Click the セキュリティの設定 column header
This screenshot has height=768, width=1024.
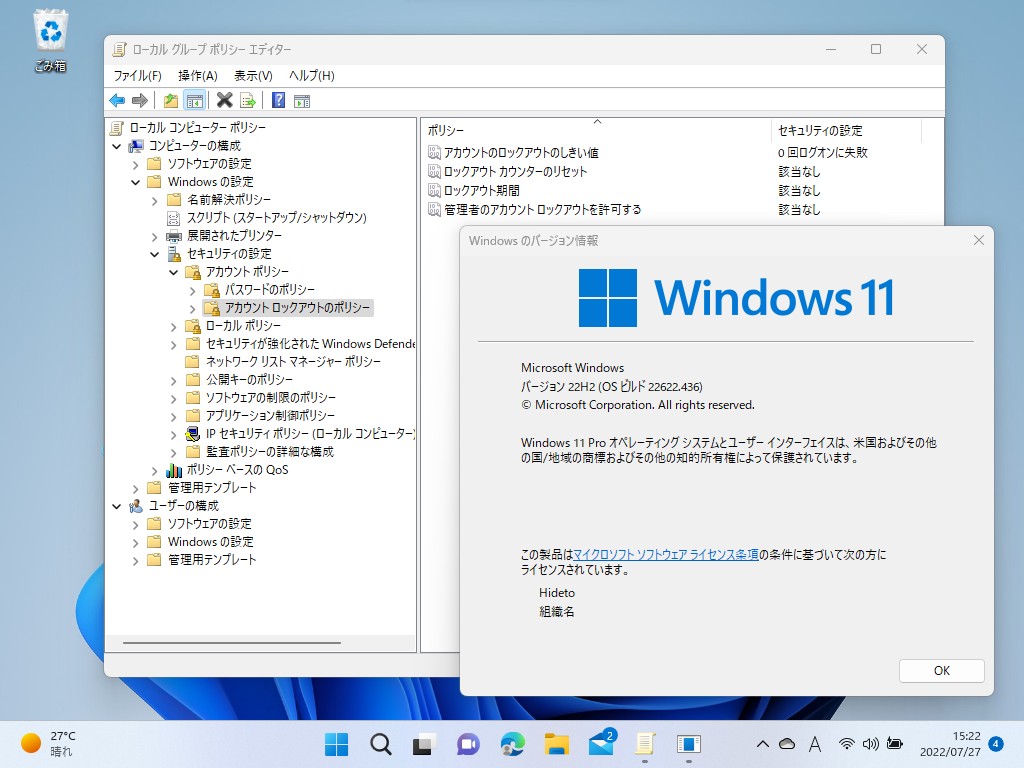pyautogui.click(x=846, y=131)
